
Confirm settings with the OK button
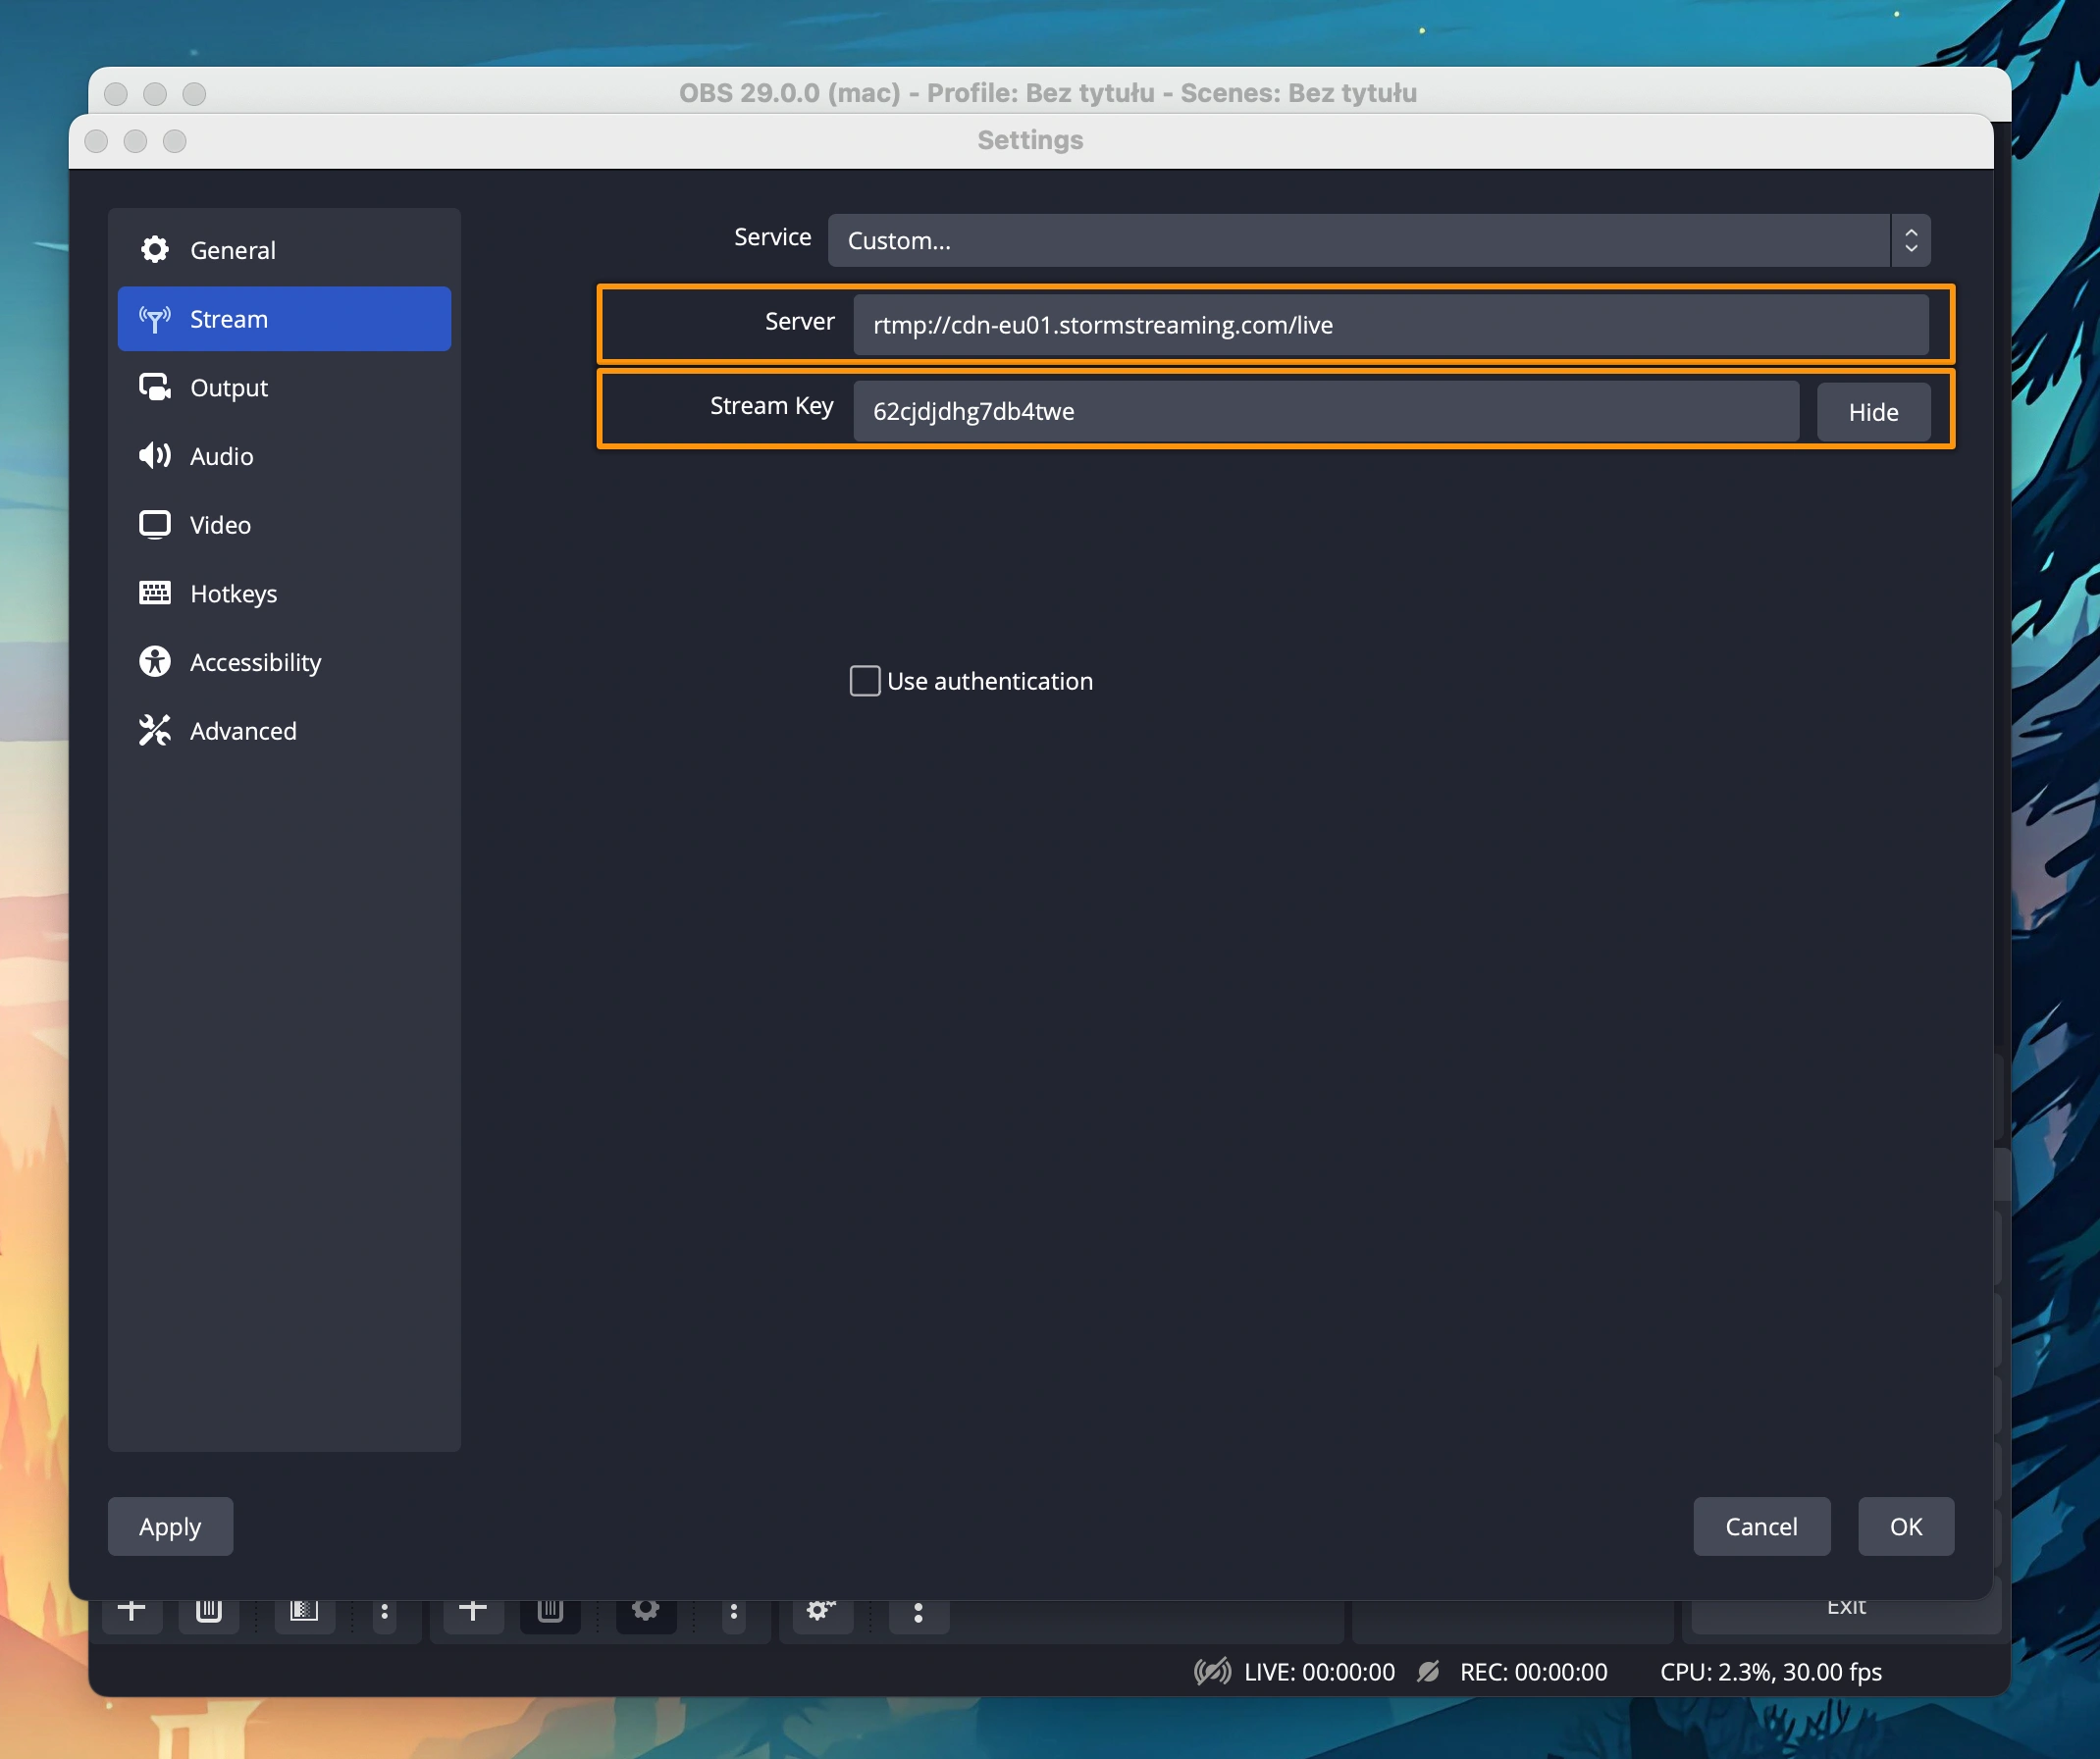pos(1905,1526)
